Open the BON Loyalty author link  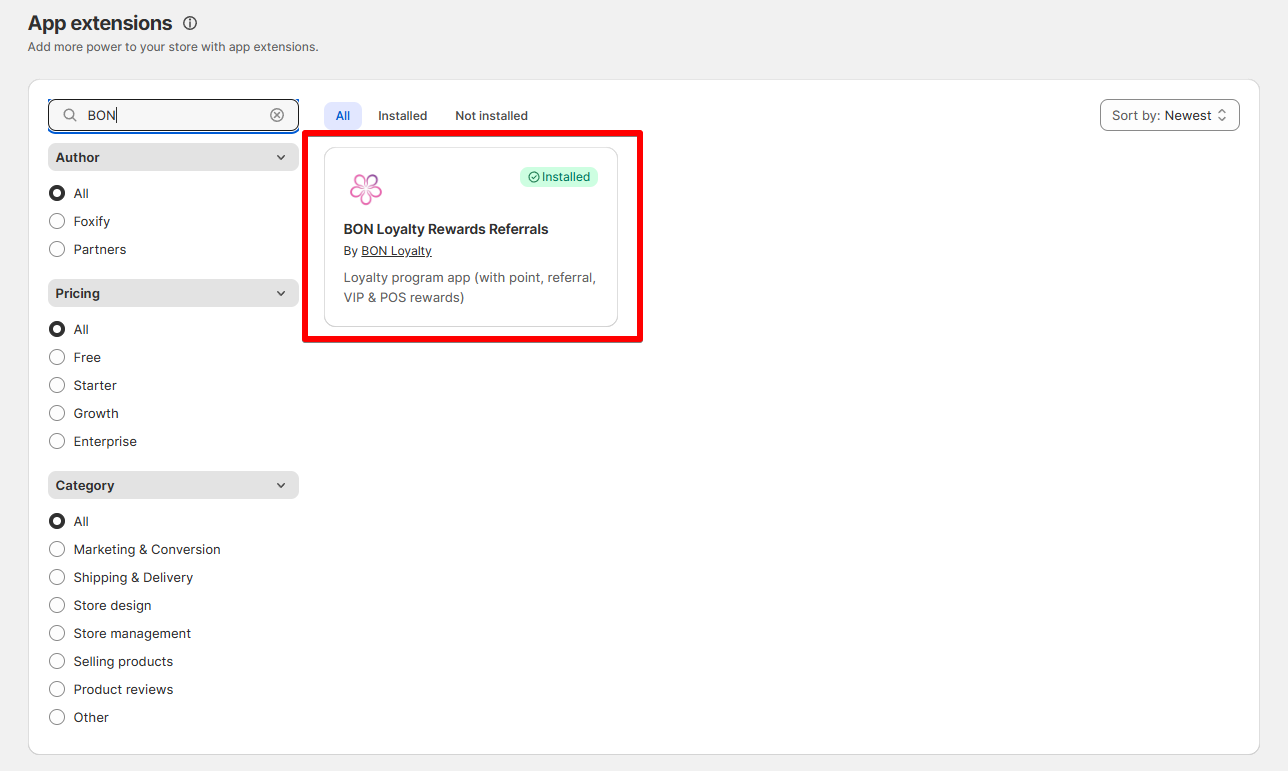pyautogui.click(x=396, y=251)
